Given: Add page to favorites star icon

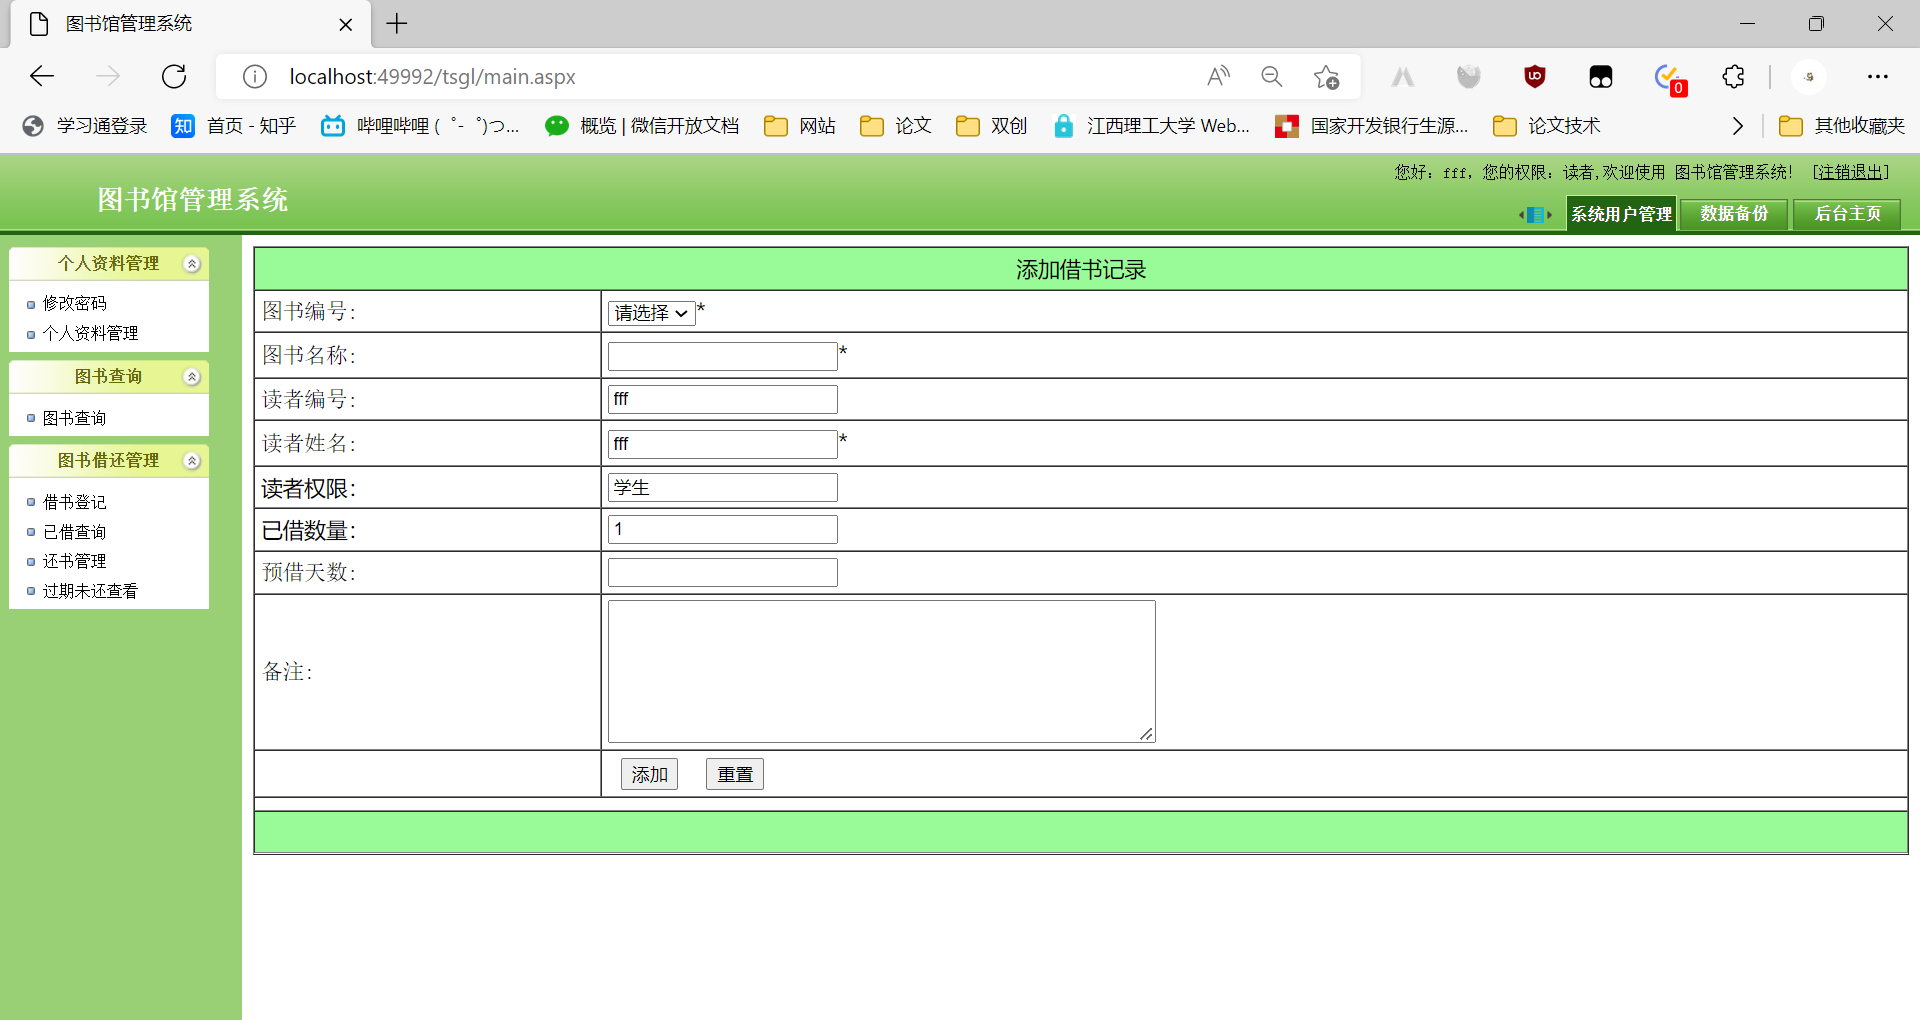Looking at the screenshot, I should 1327,76.
